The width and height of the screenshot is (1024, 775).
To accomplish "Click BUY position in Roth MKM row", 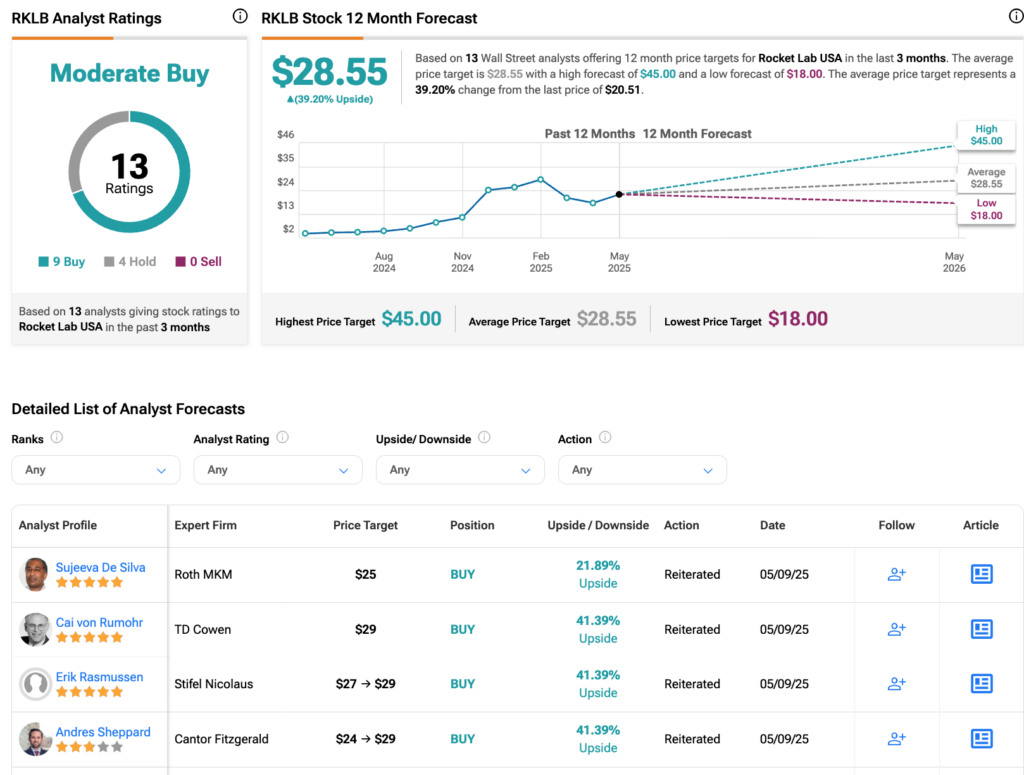I will [462, 575].
